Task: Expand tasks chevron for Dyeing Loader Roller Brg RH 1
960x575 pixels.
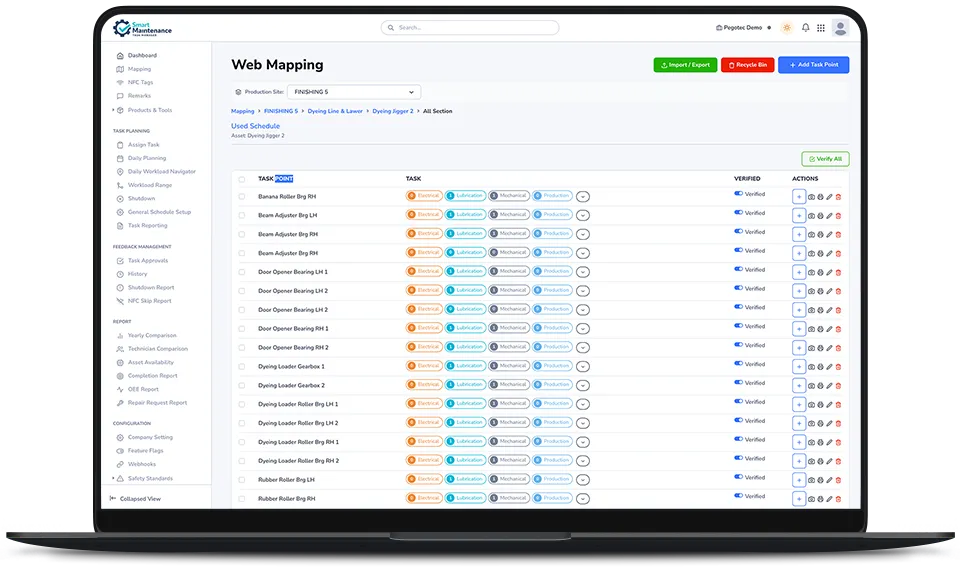Action: tap(583, 442)
